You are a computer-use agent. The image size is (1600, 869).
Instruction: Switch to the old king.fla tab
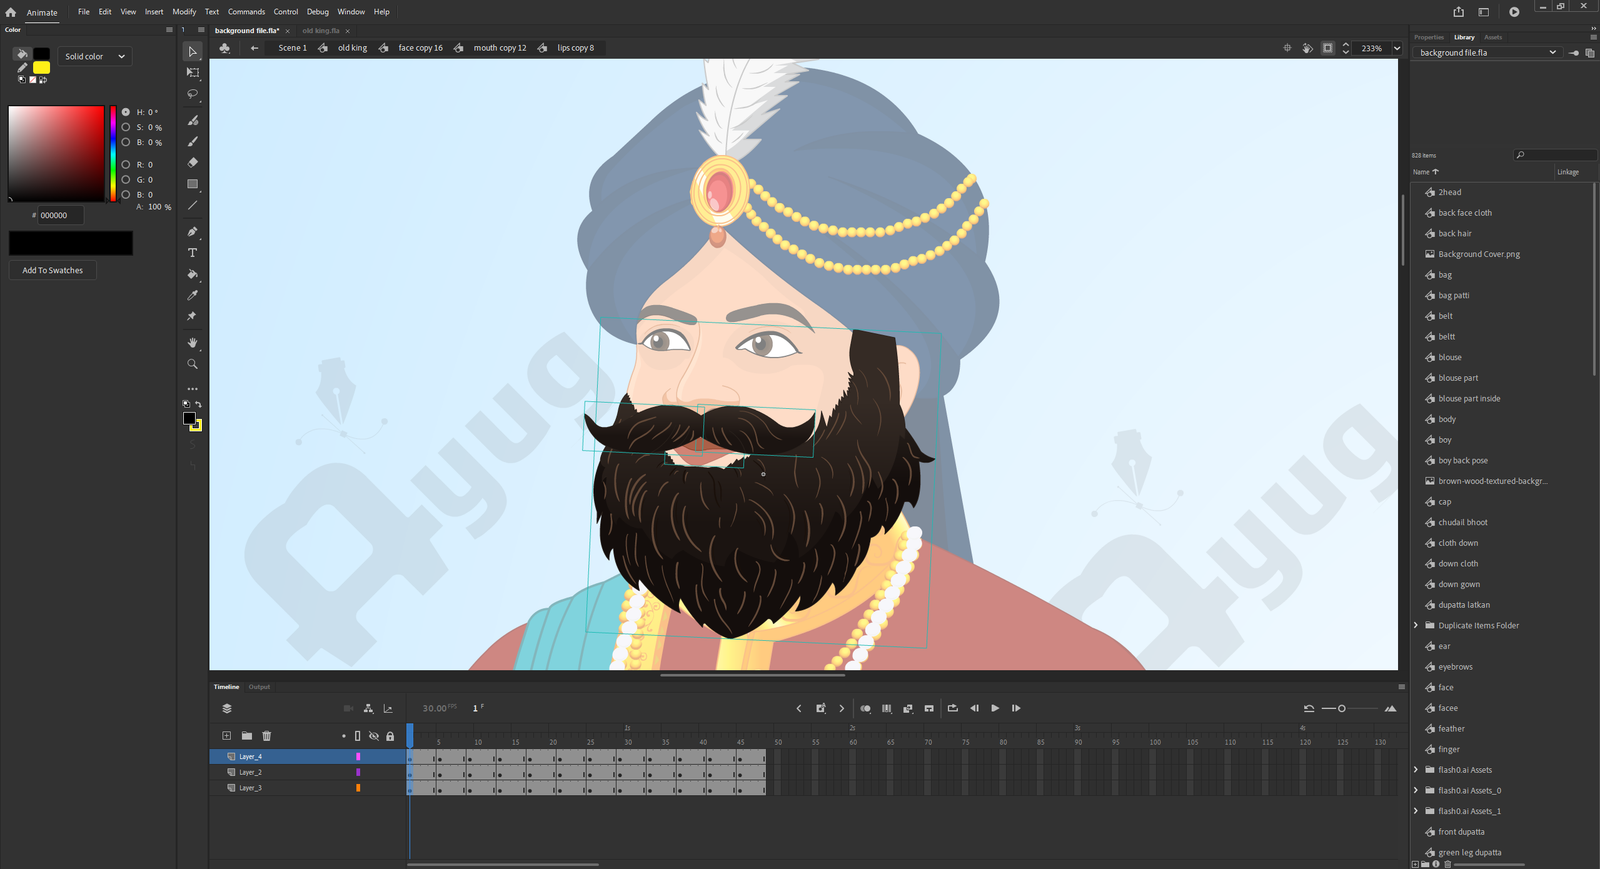click(x=321, y=31)
